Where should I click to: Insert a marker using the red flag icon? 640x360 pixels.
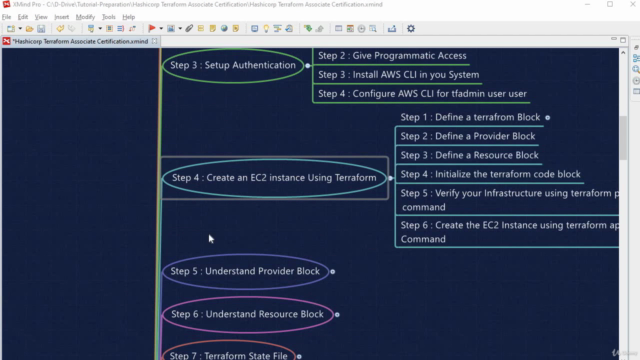[x=152, y=29]
